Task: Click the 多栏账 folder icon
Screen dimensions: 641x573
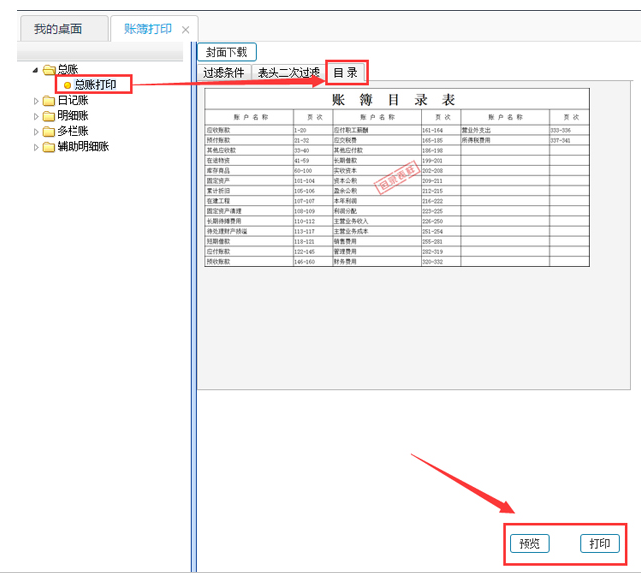Action: [49, 132]
